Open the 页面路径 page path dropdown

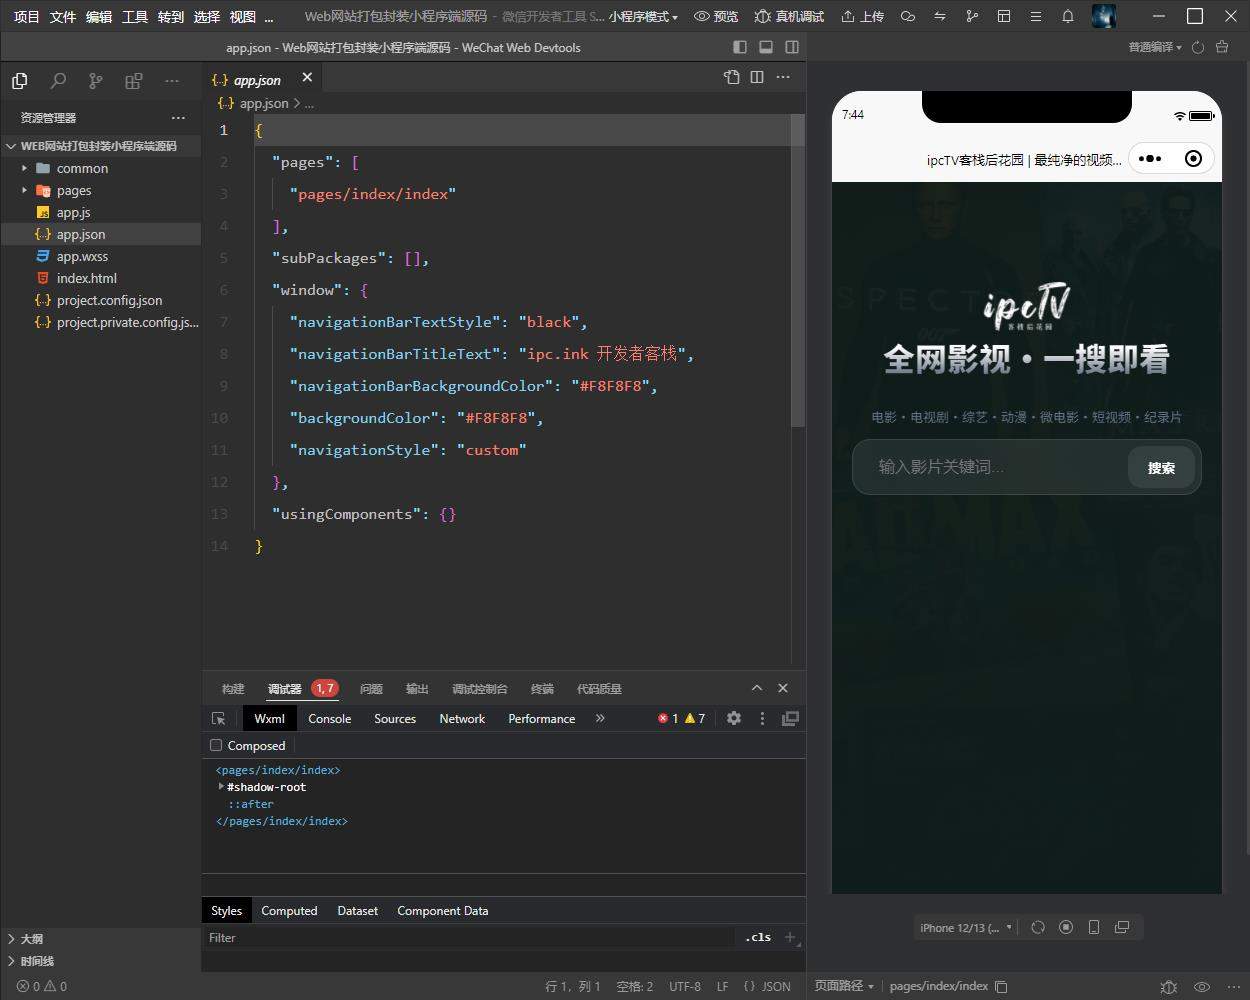844,986
